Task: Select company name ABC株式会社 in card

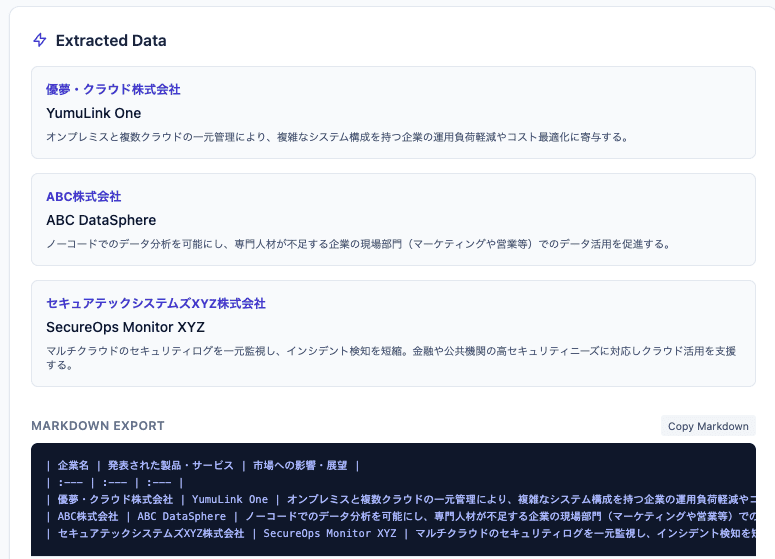Action: click(x=84, y=197)
